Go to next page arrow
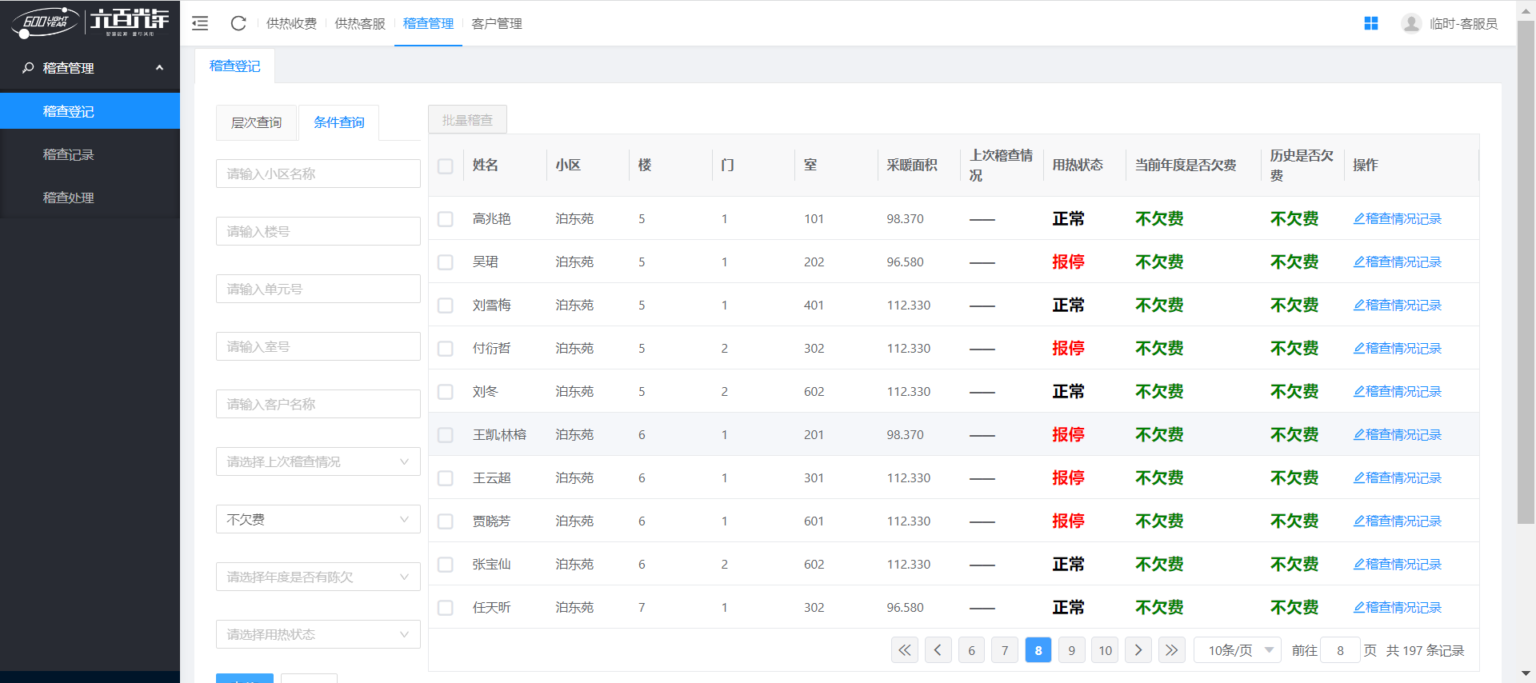Viewport: 1536px width, 683px height. click(x=1138, y=650)
